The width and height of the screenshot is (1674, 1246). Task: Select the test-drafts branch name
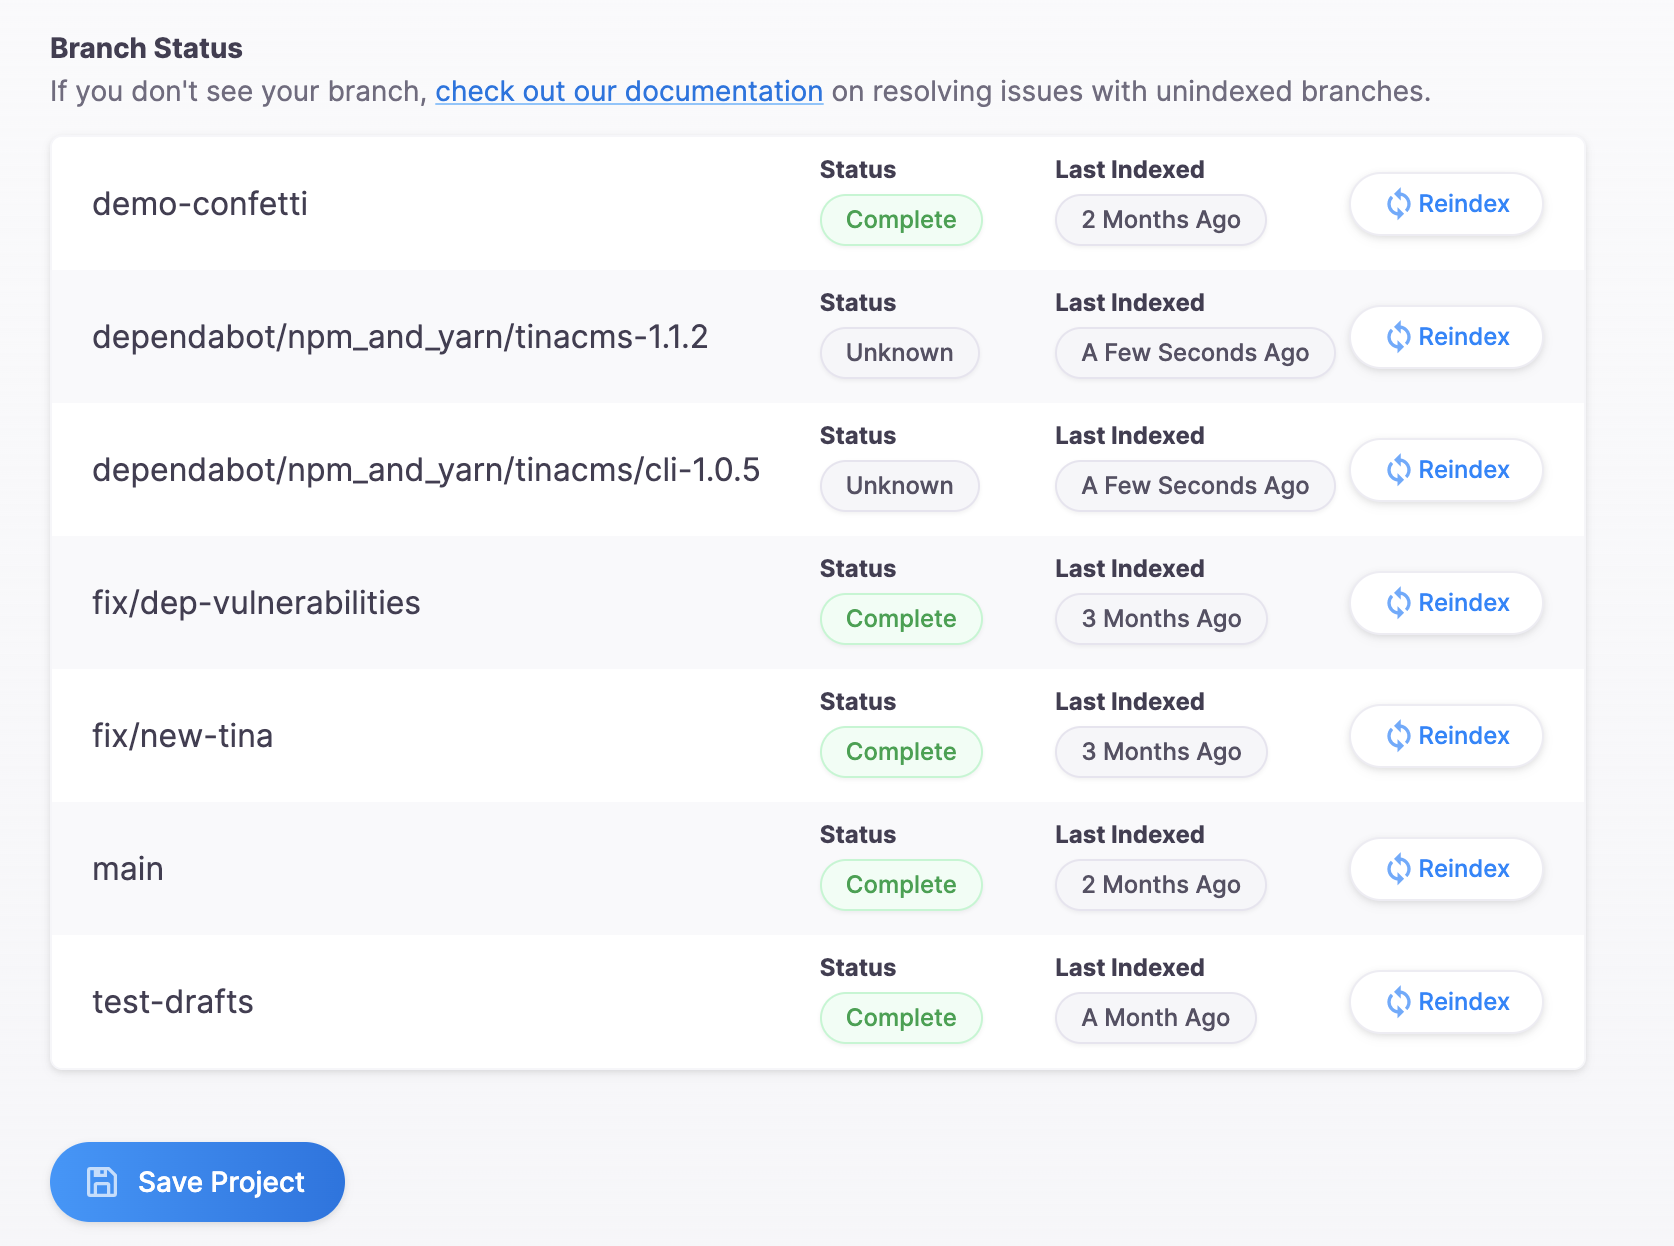pos(173,1002)
